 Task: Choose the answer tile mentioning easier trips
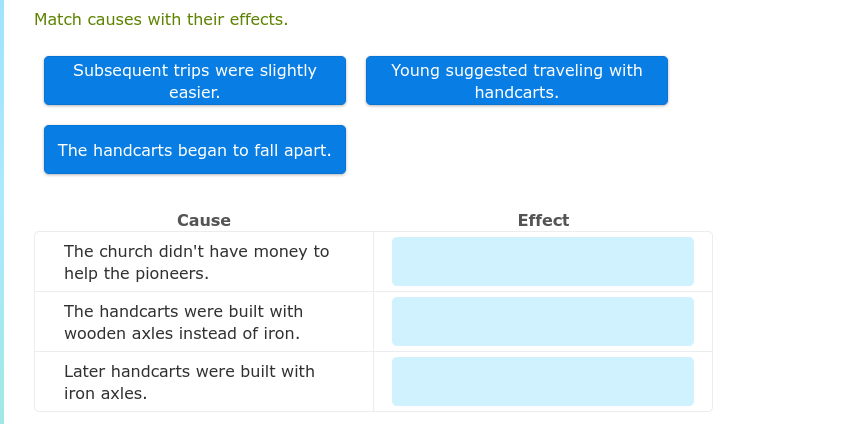pyautogui.click(x=195, y=81)
